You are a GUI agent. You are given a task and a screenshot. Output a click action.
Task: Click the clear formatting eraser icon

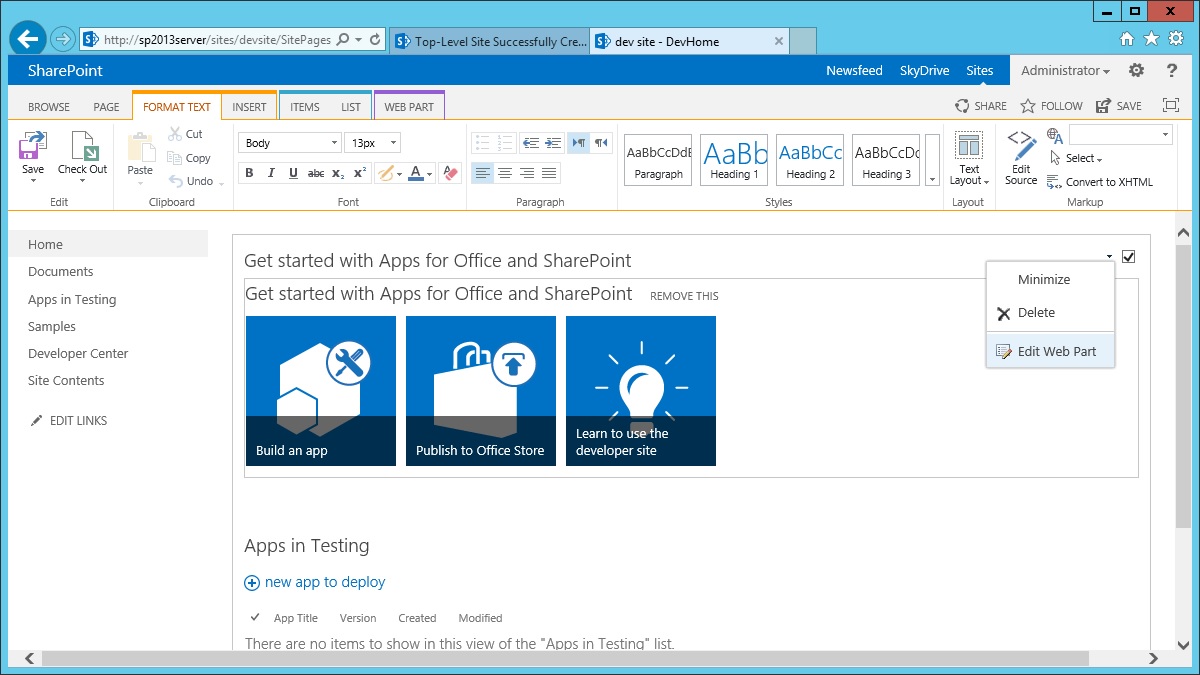pyautogui.click(x=448, y=172)
